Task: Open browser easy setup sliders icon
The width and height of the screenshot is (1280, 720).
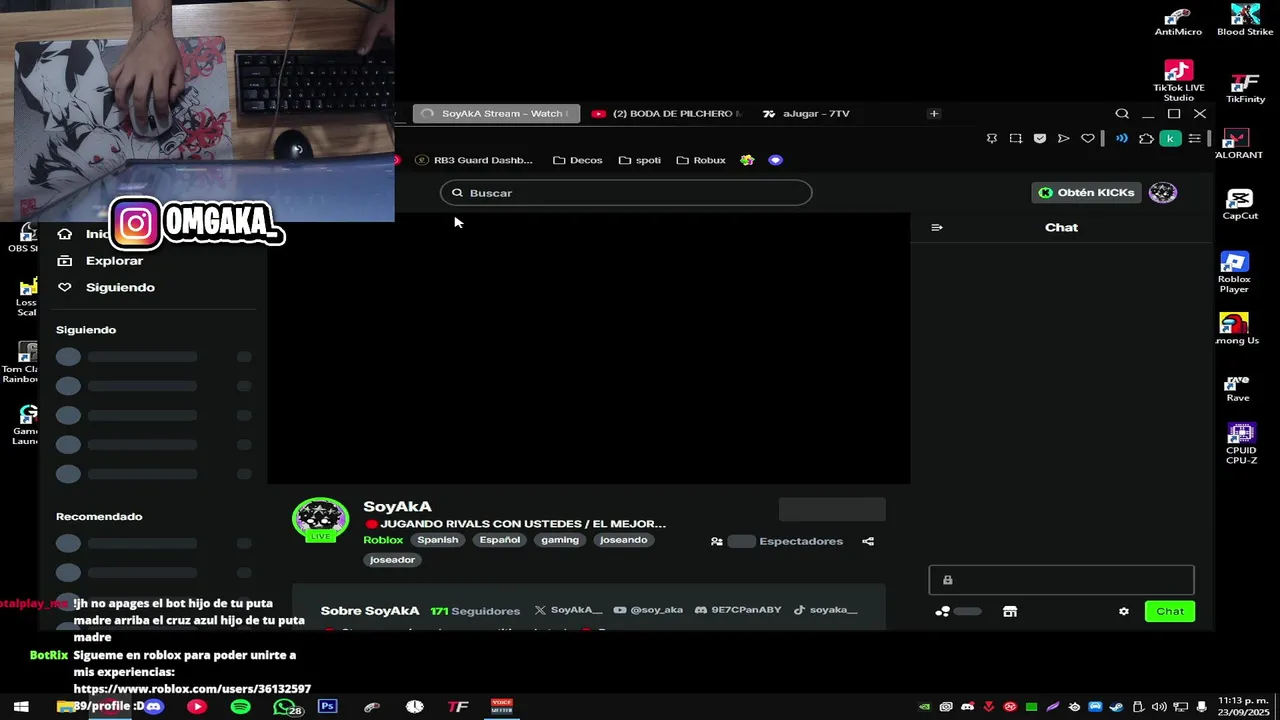Action: [x=1194, y=139]
